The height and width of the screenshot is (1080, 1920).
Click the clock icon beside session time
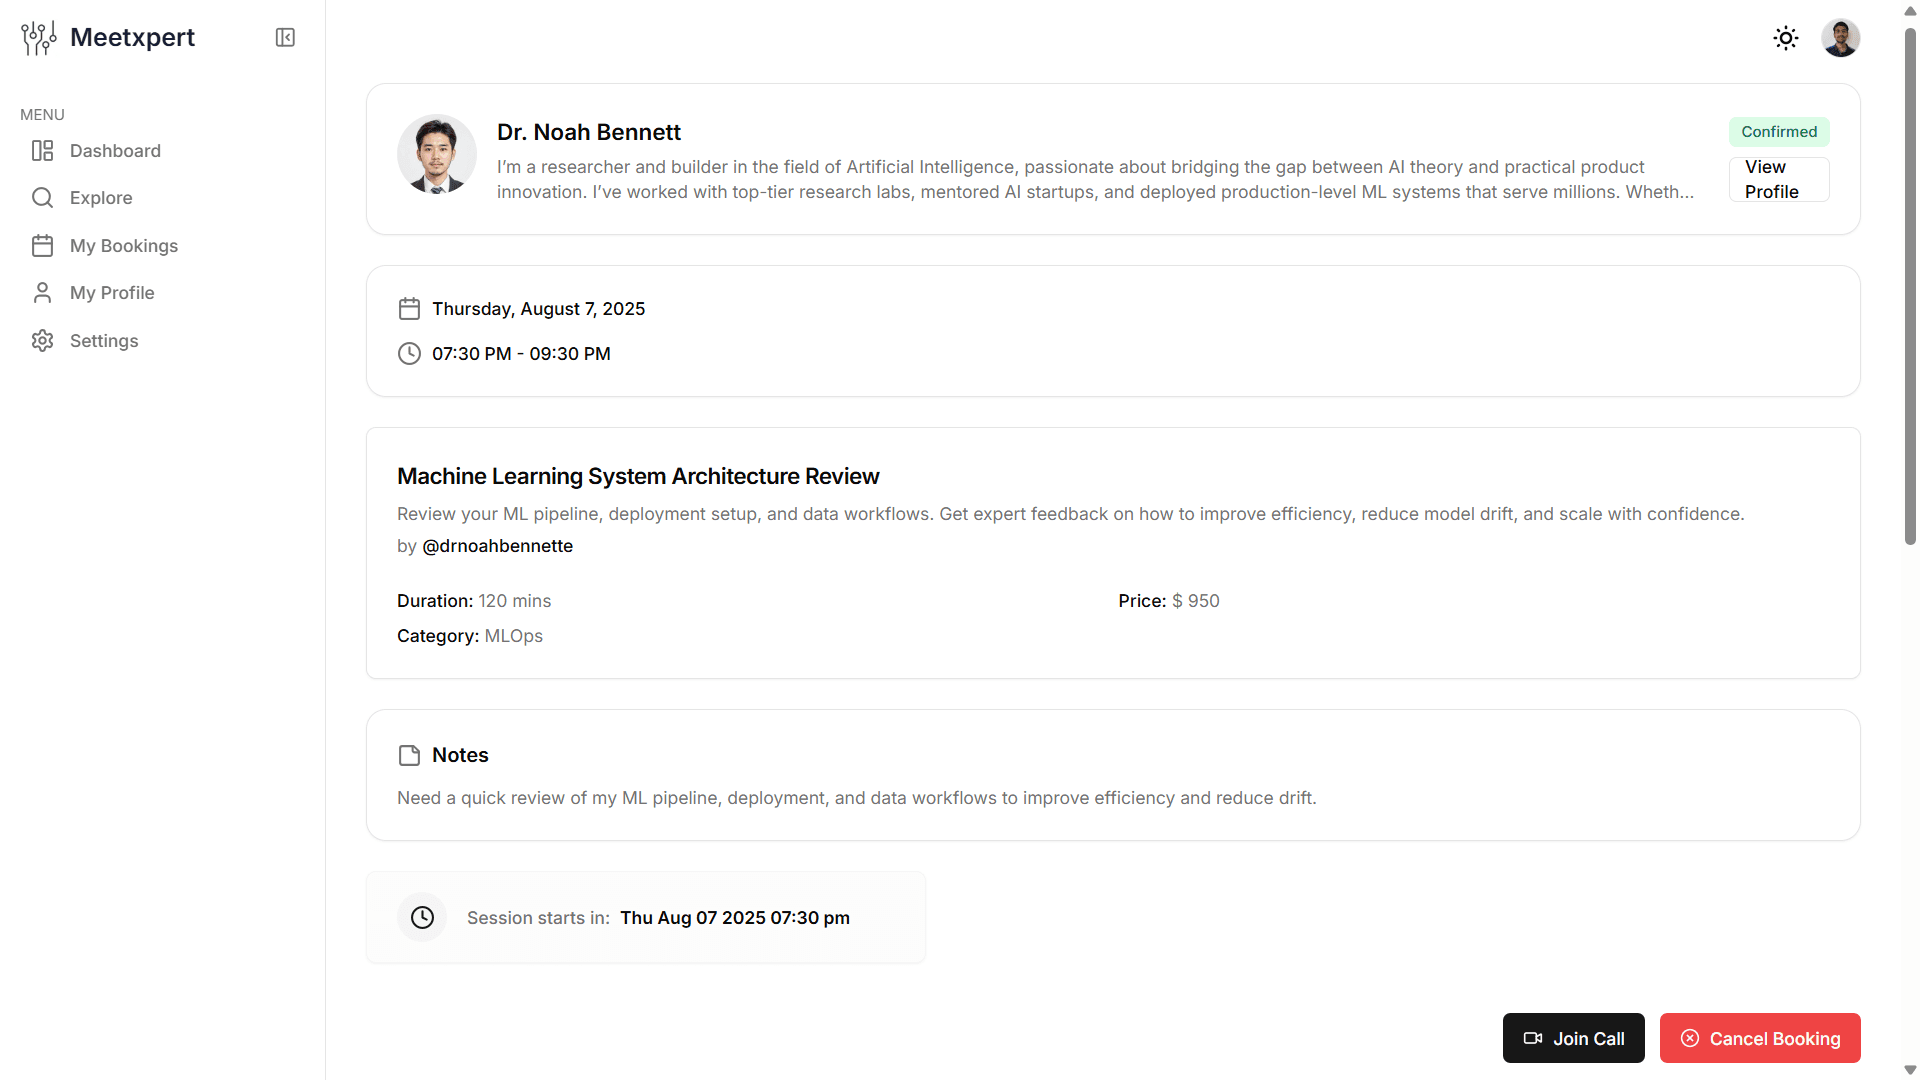409,354
